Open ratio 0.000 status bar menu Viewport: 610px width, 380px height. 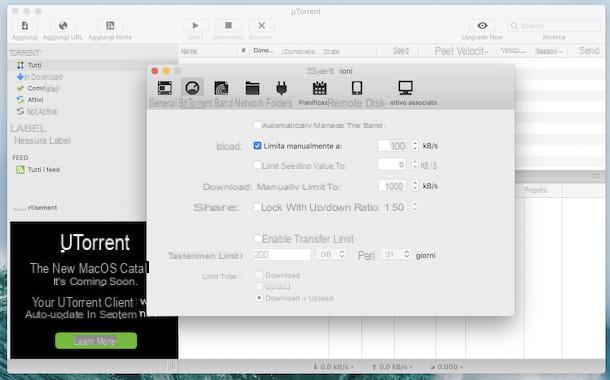446,367
